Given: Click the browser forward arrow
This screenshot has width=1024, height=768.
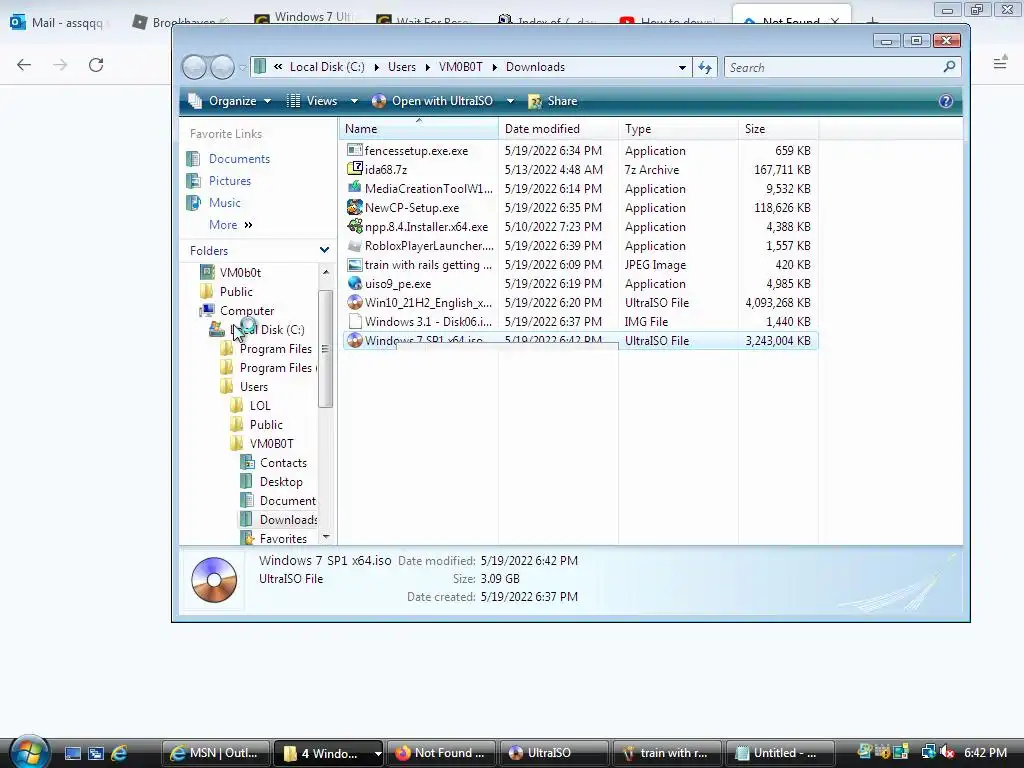Looking at the screenshot, I should point(60,65).
